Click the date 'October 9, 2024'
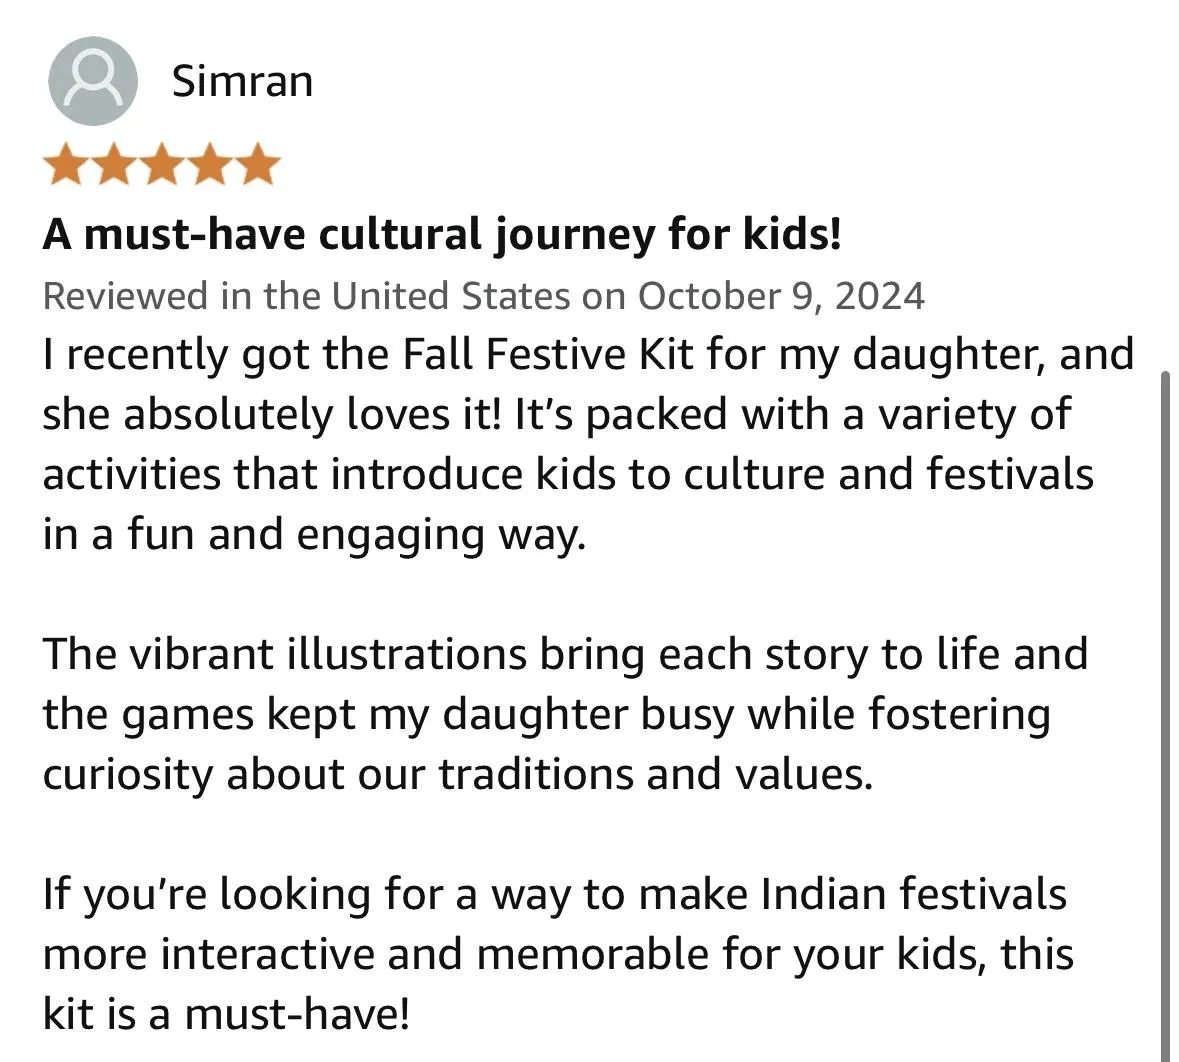This screenshot has height=1062, width=1179. click(781, 296)
